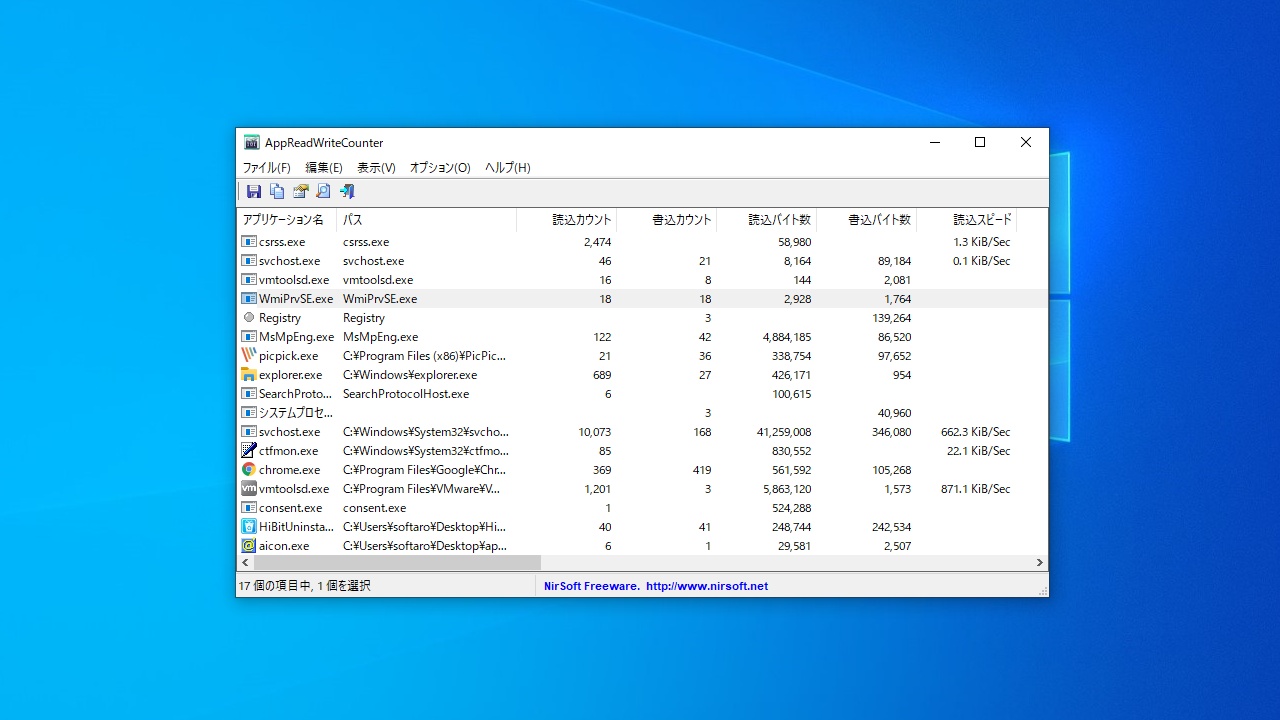Click the read bytes value 4,884,185
The width and height of the screenshot is (1280, 720).
point(786,337)
